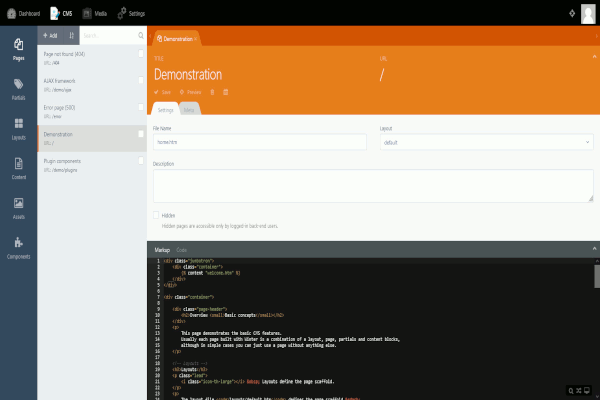Select the AJAX framework page checkbox
This screenshot has width=600, height=400.
pyautogui.click(x=141, y=81)
